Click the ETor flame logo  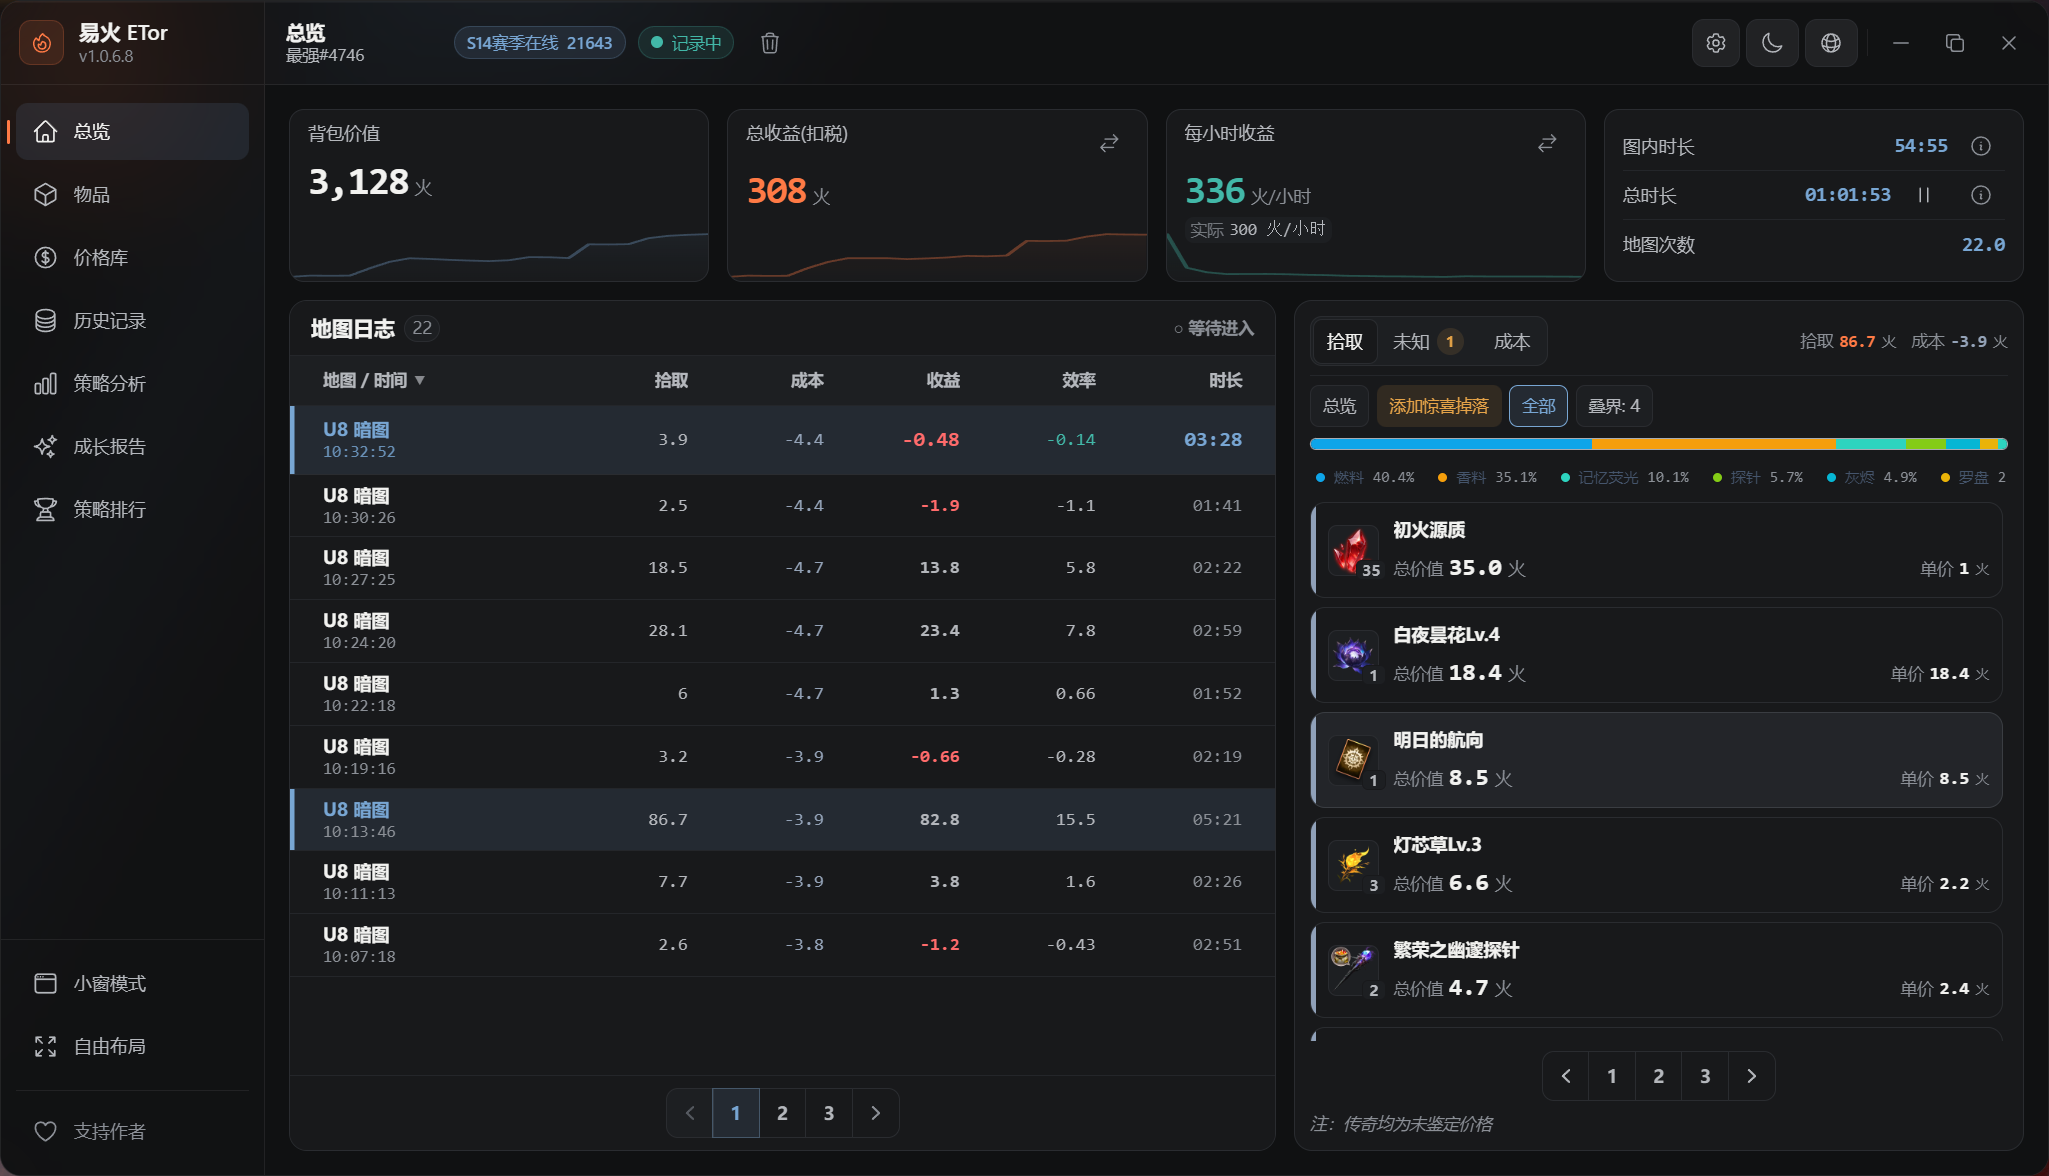(x=42, y=43)
